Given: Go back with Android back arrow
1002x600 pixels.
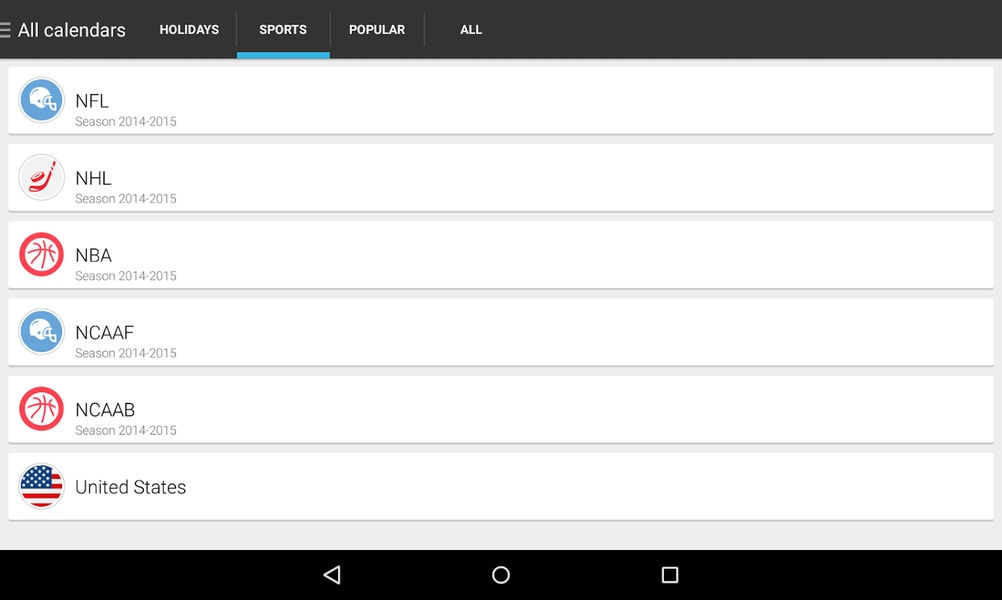Looking at the screenshot, I should [332, 575].
